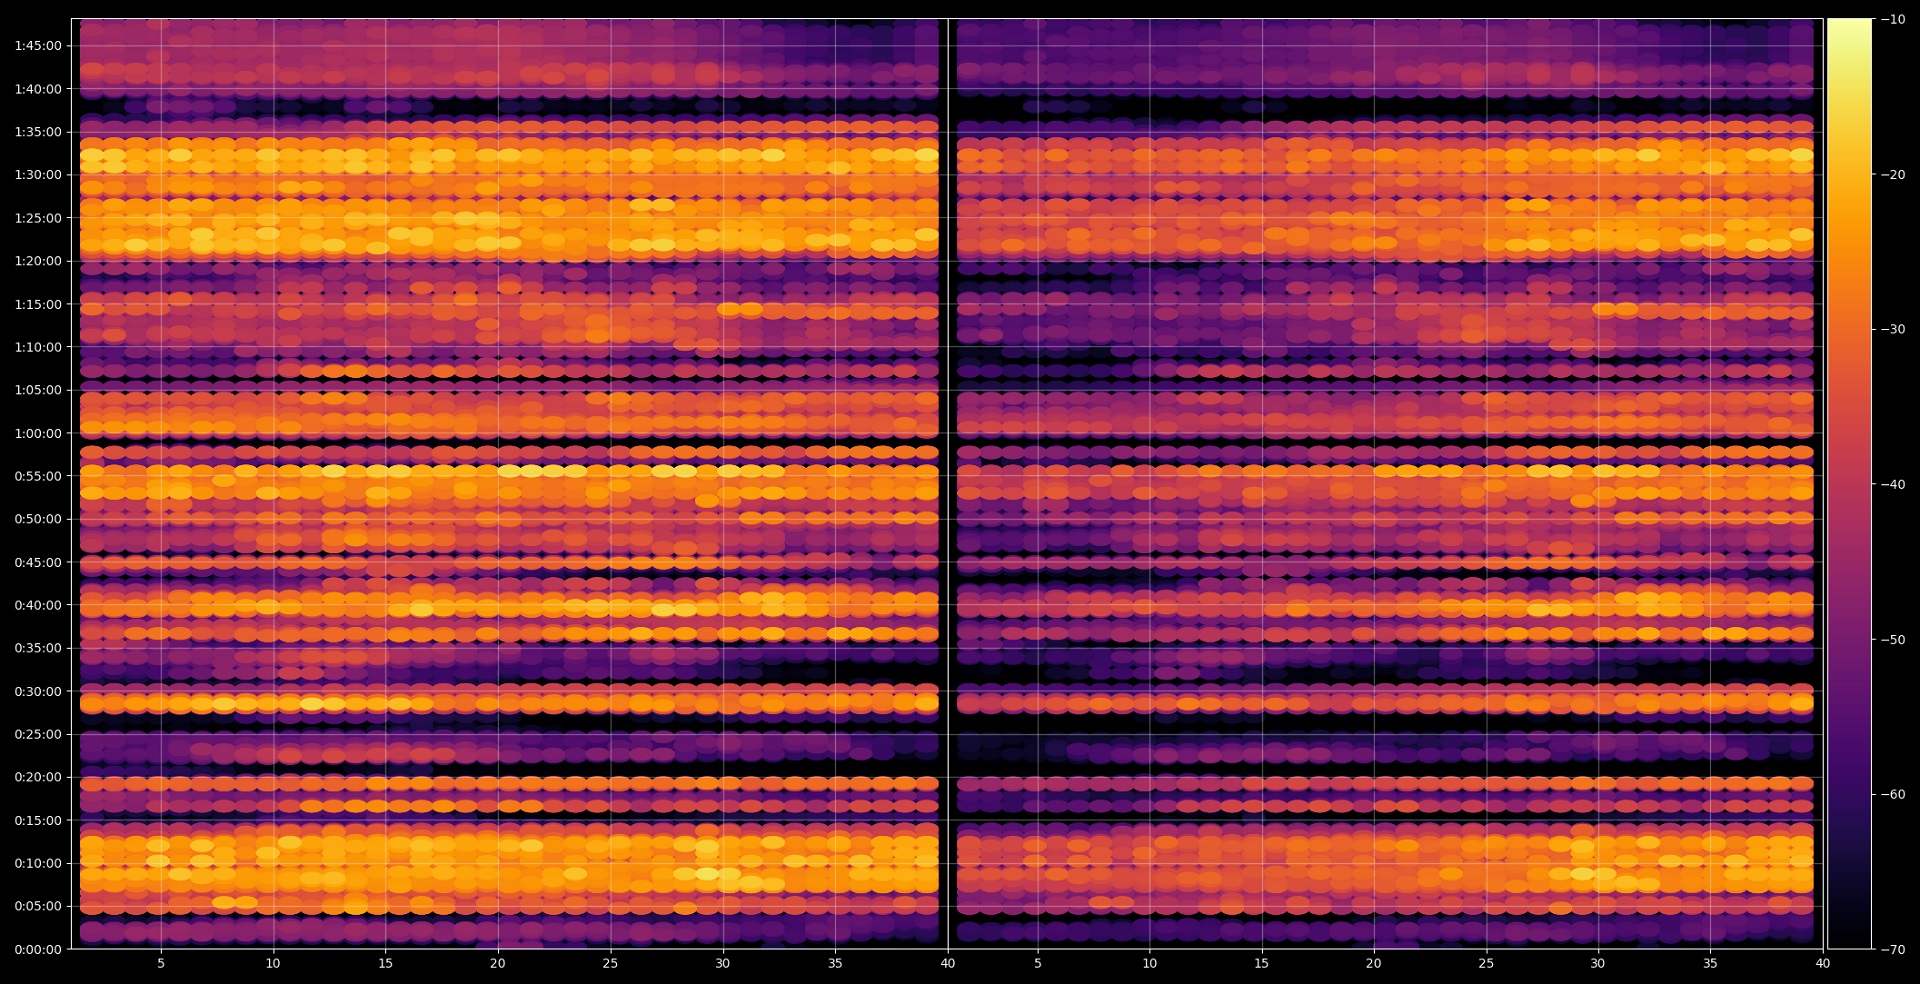Click x-axis tick 40 between the heatmaps
The height and width of the screenshot is (984, 1920).
pyautogui.click(x=948, y=964)
